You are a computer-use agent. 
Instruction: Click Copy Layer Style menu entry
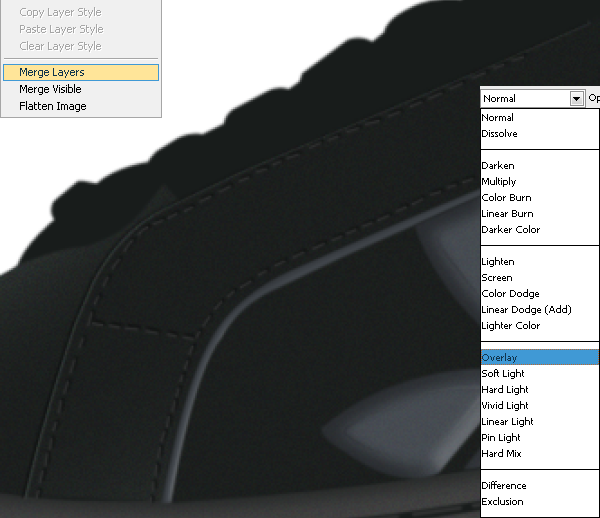point(81,12)
